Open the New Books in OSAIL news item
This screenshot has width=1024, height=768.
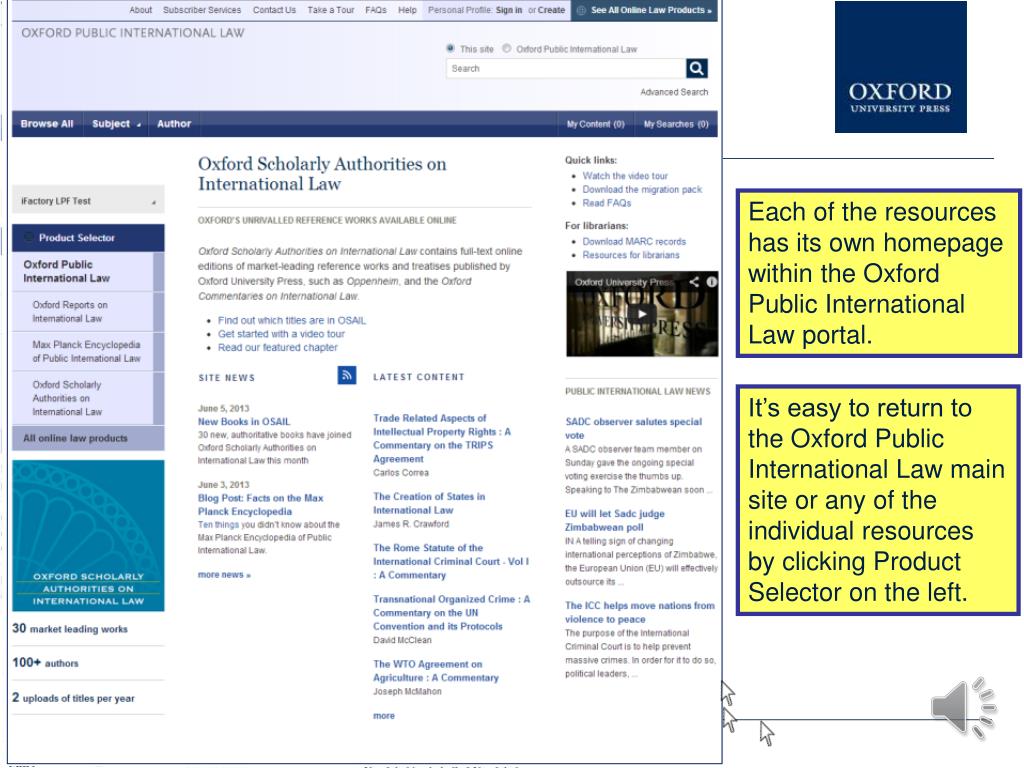tap(244, 422)
